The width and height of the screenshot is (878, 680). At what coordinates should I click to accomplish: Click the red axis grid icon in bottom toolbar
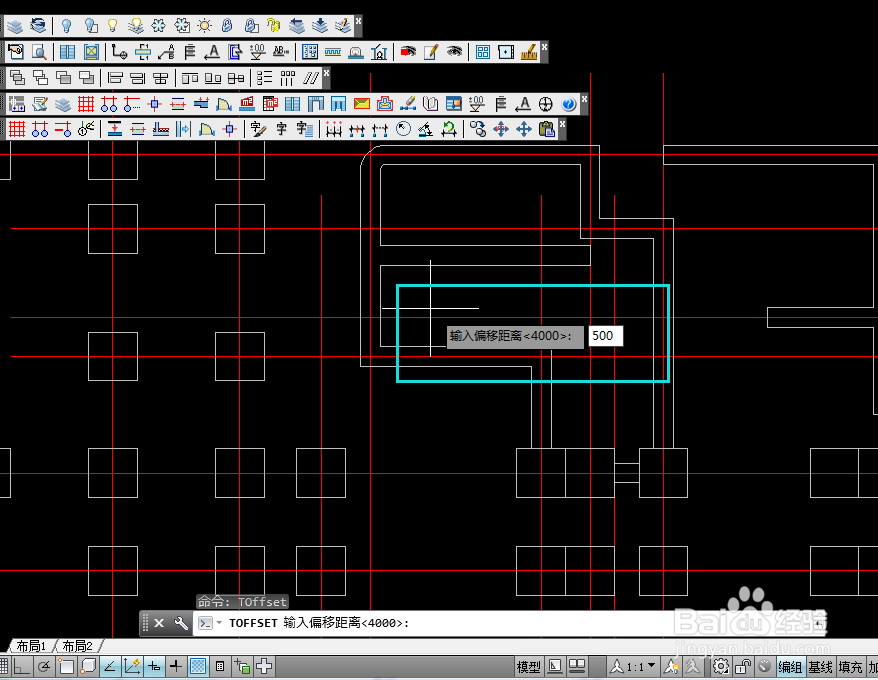tap(17, 129)
